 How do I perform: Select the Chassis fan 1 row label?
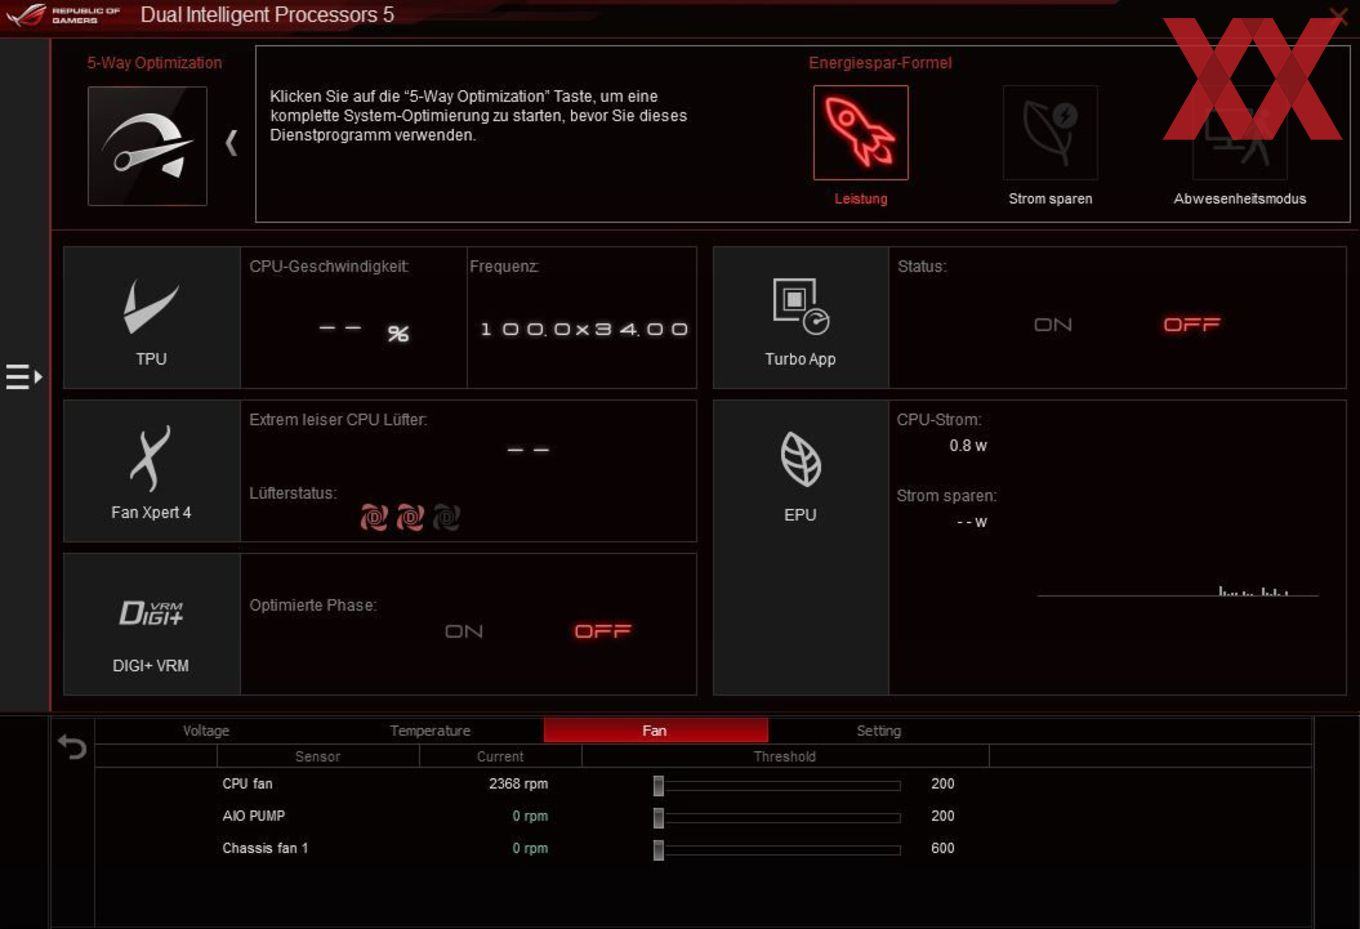pyautogui.click(x=265, y=848)
